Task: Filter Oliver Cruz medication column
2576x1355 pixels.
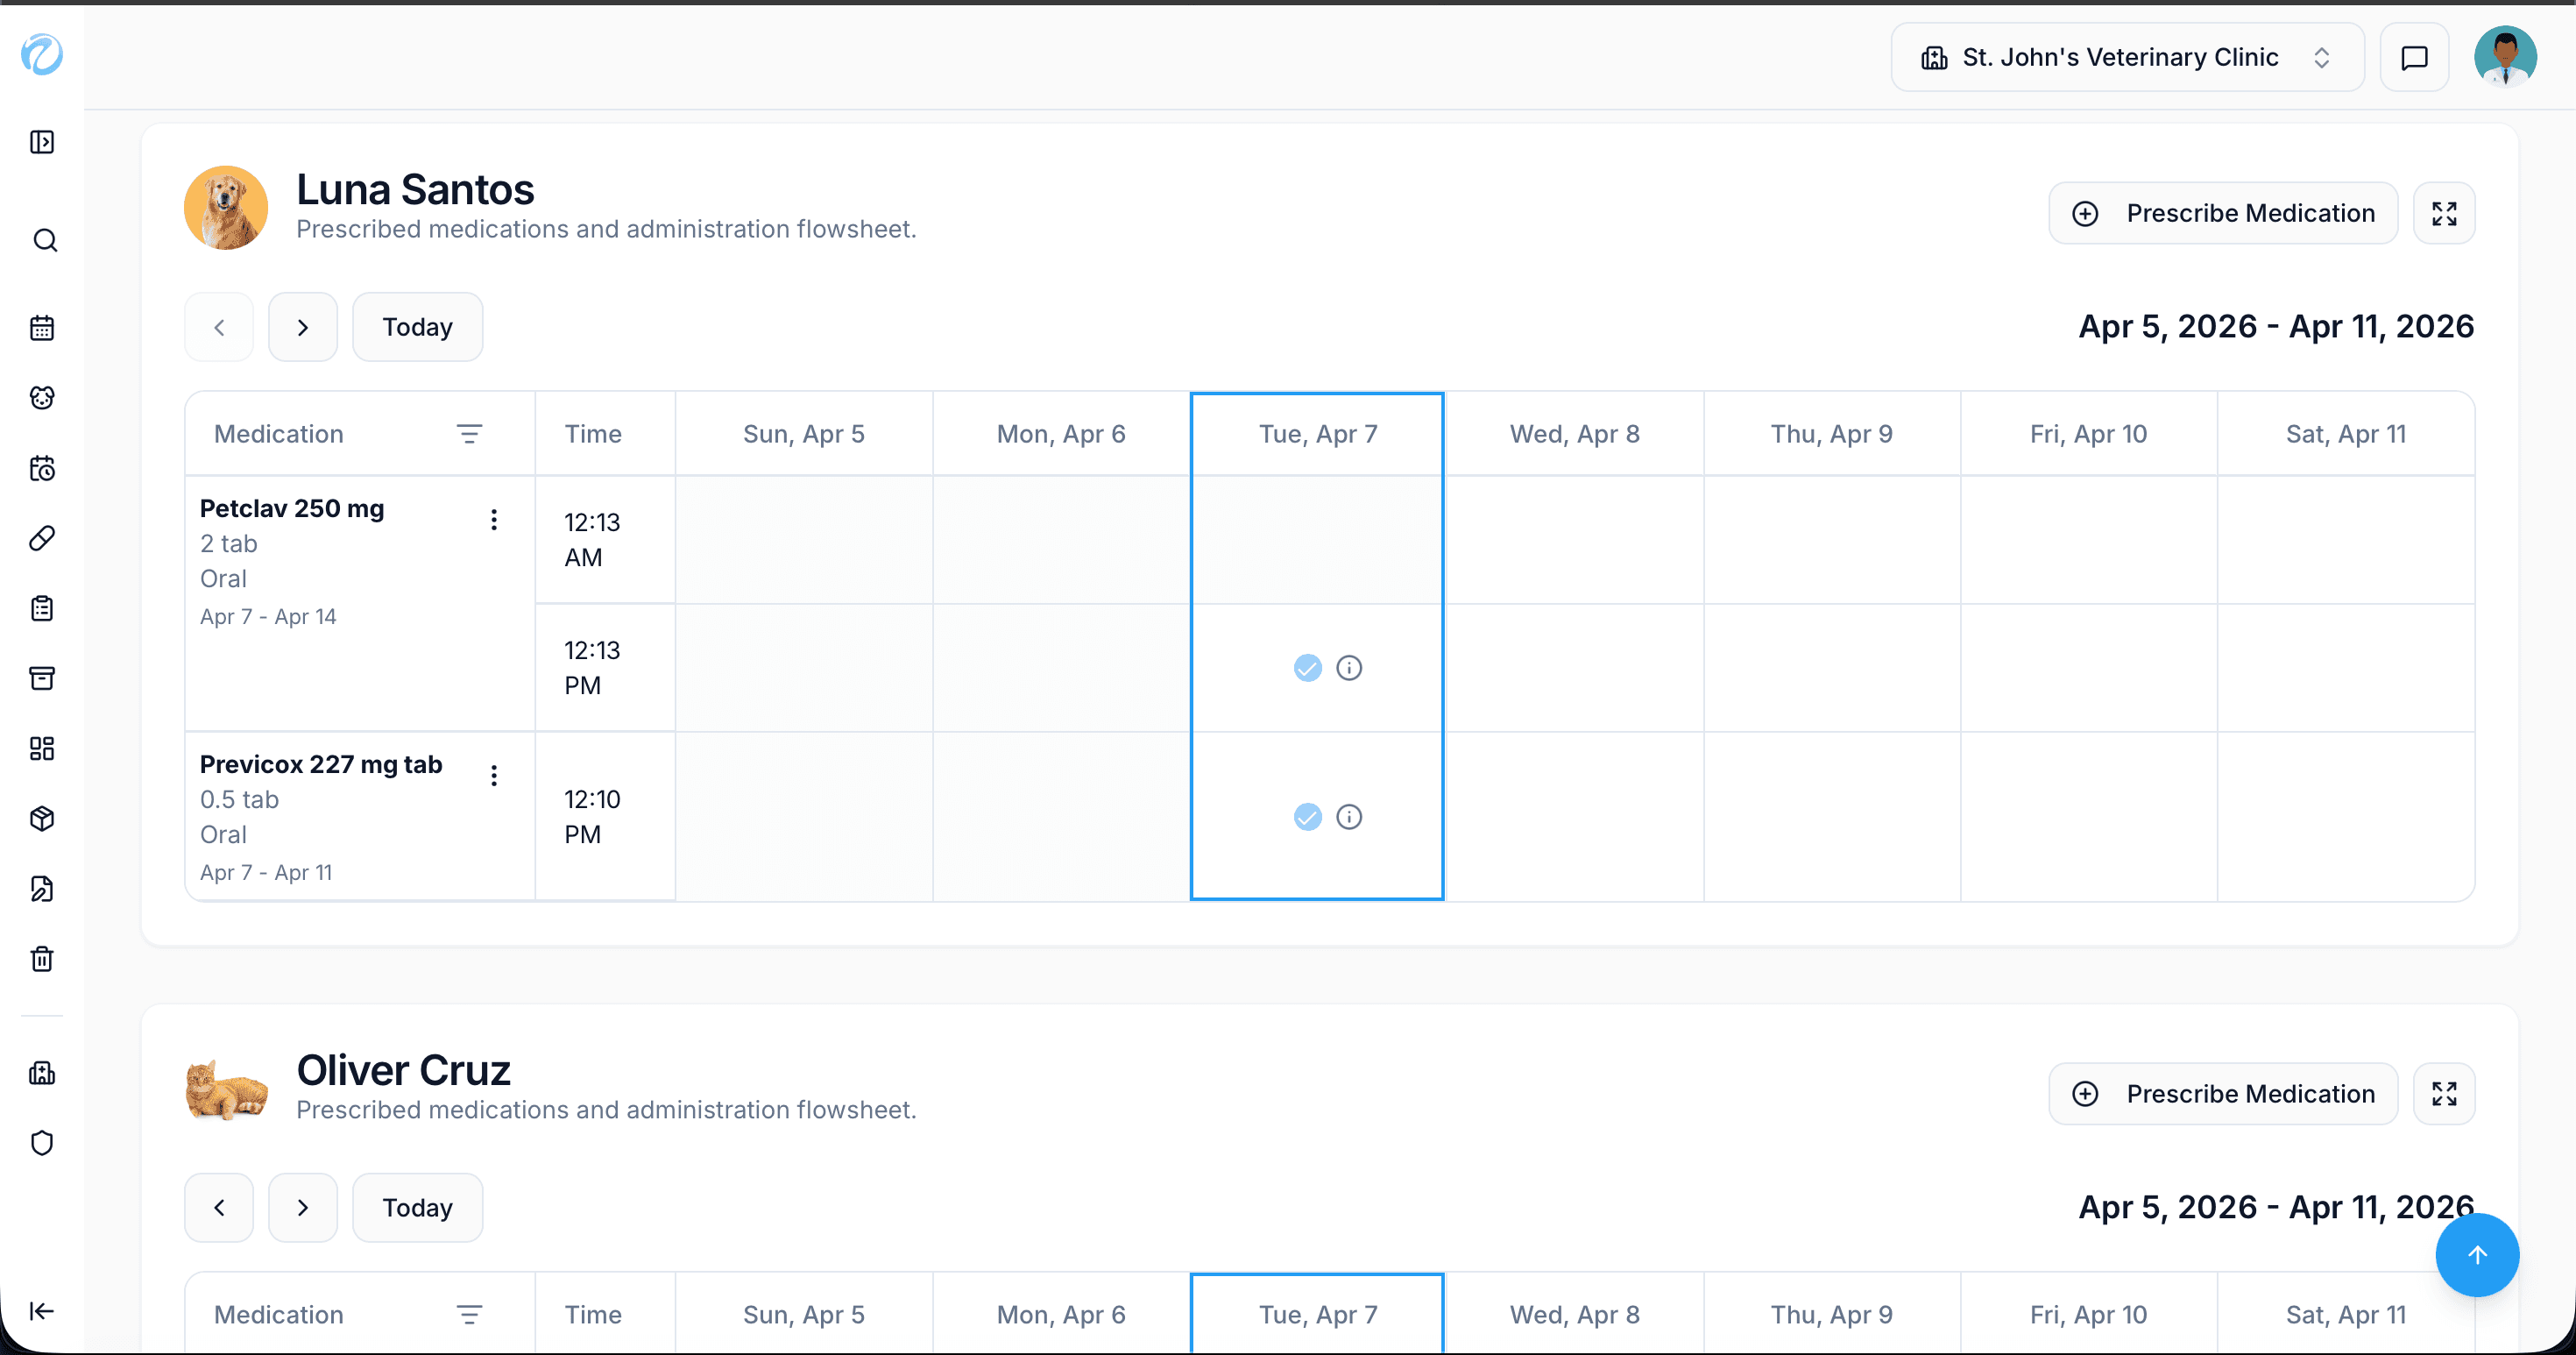Action: pos(469,1314)
